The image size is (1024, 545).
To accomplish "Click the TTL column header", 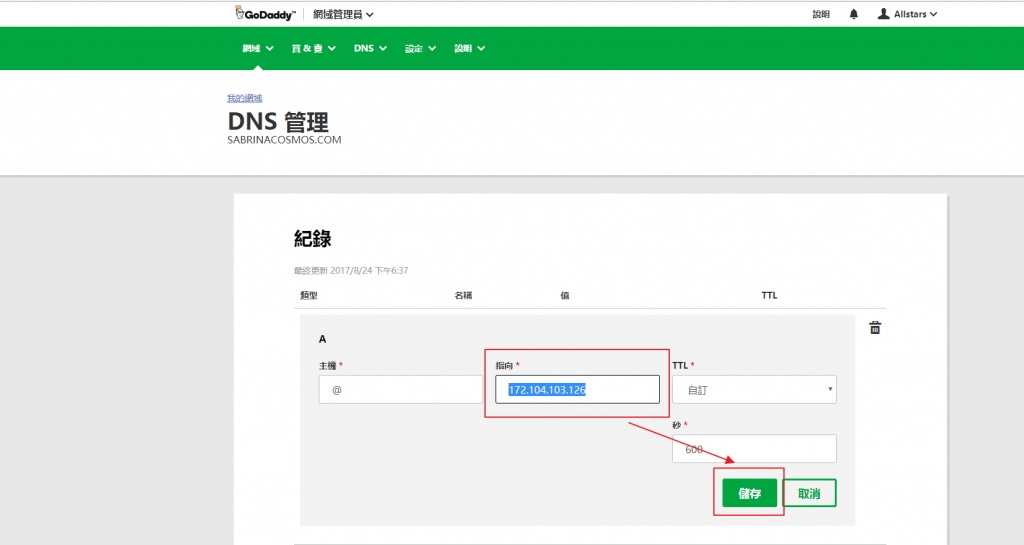I will tap(769, 295).
